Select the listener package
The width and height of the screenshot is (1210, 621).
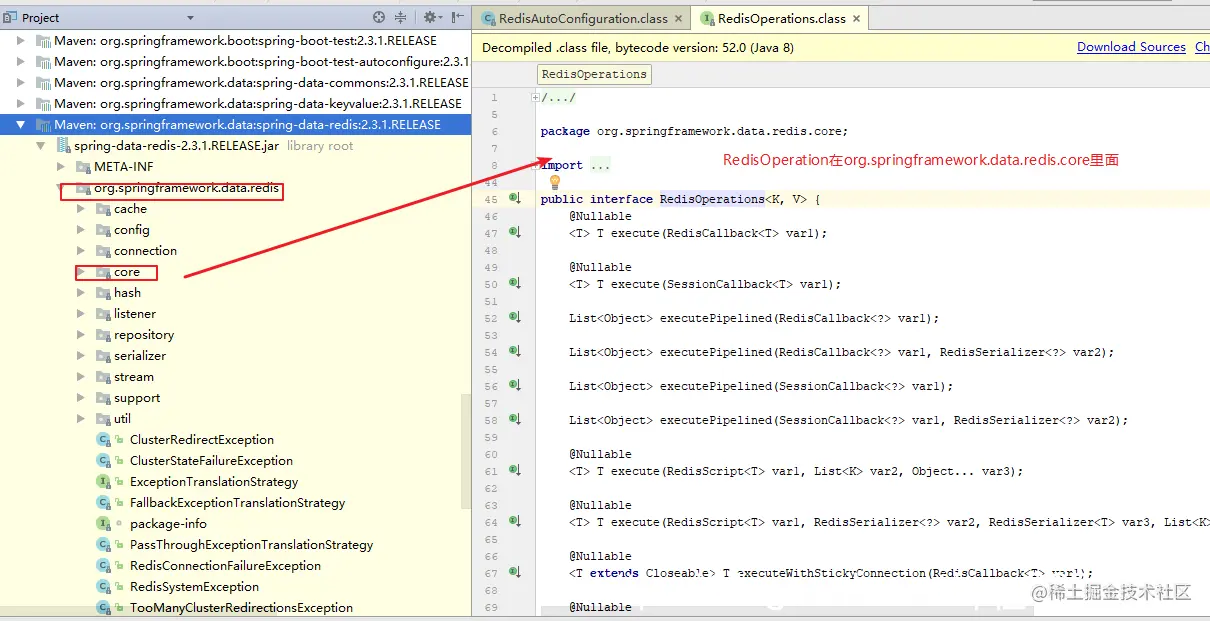pyautogui.click(x=135, y=314)
